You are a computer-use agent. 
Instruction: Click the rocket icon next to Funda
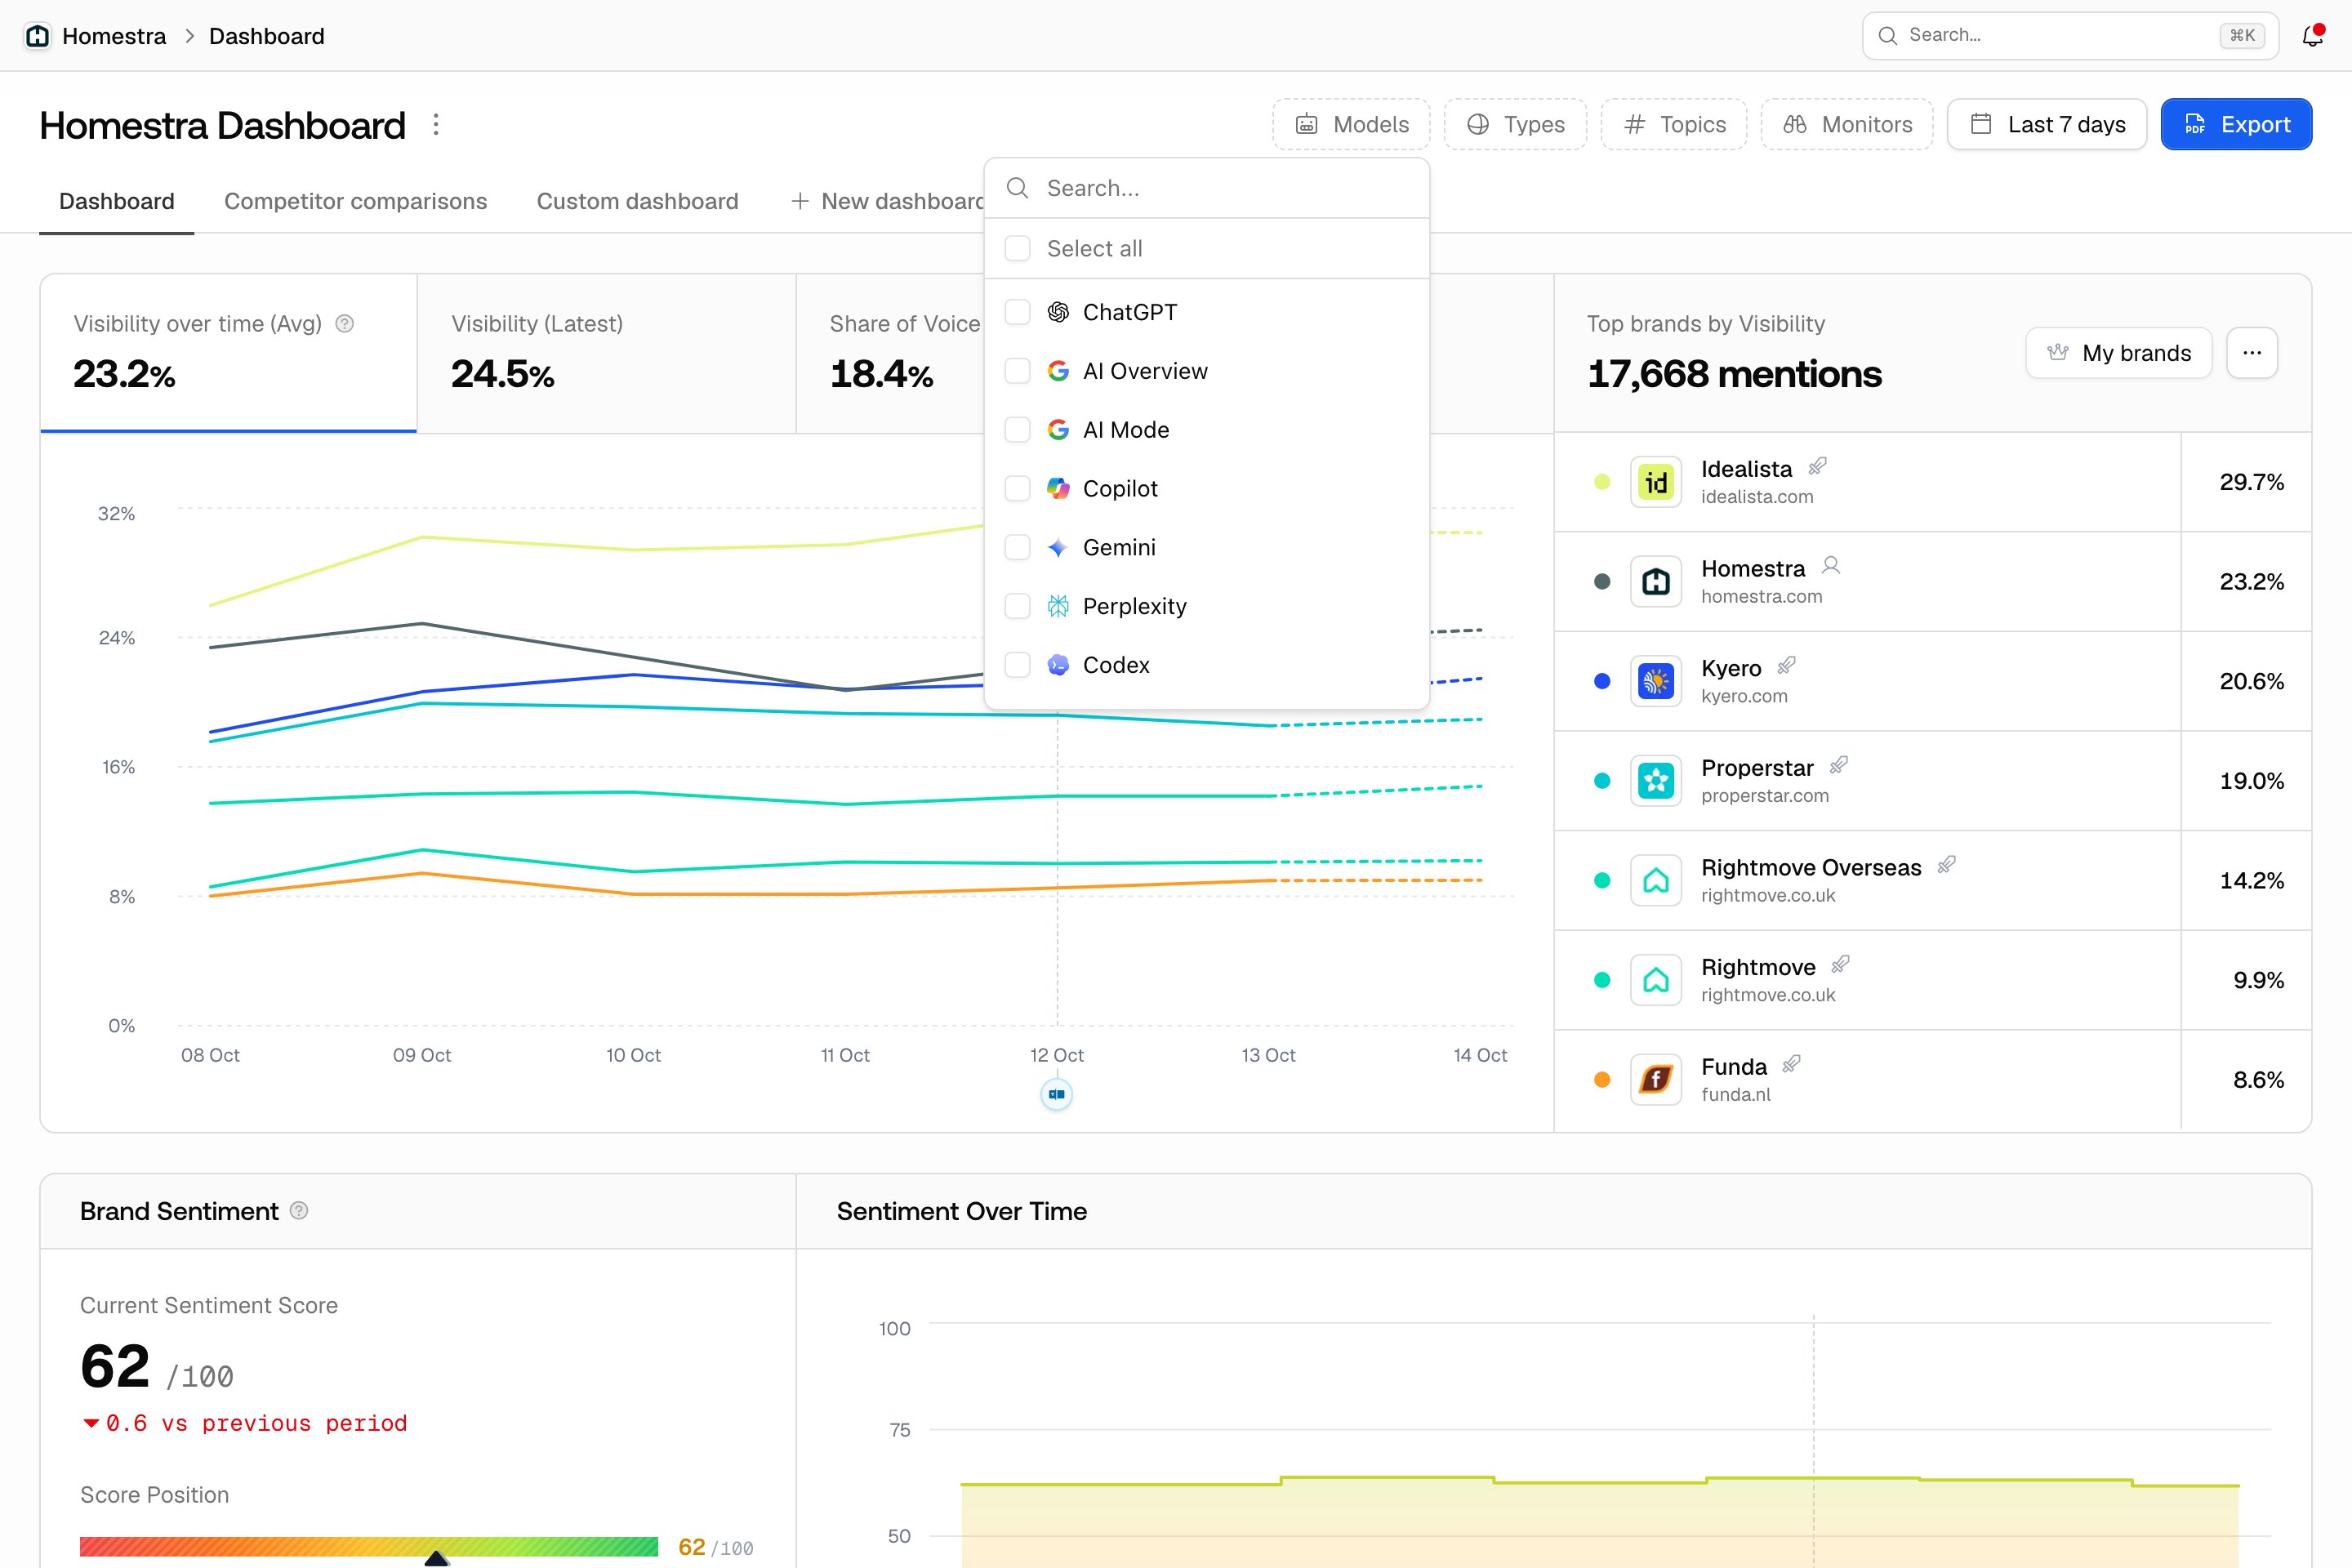(1792, 1064)
